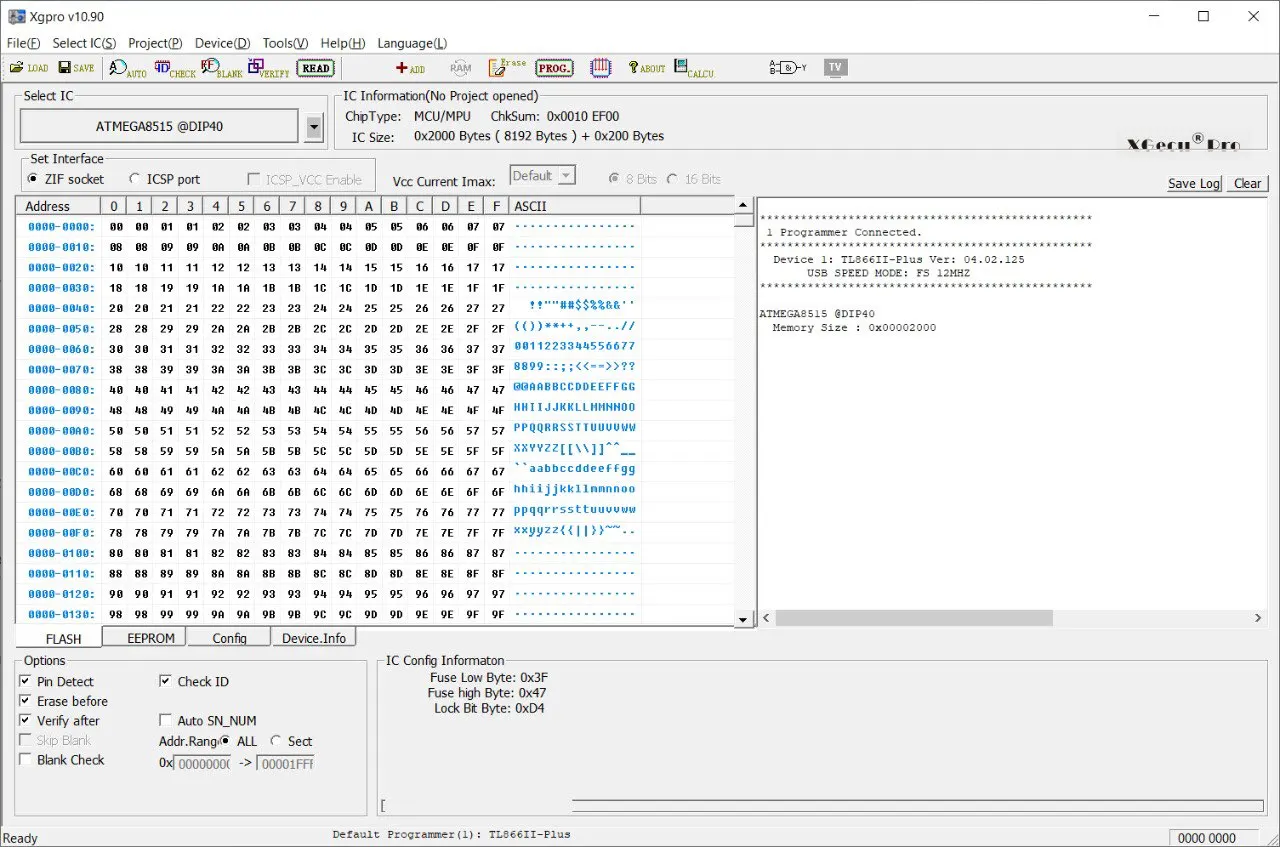Uncheck the Pin Detect option
Viewport: 1280px width, 847px height.
(x=26, y=682)
